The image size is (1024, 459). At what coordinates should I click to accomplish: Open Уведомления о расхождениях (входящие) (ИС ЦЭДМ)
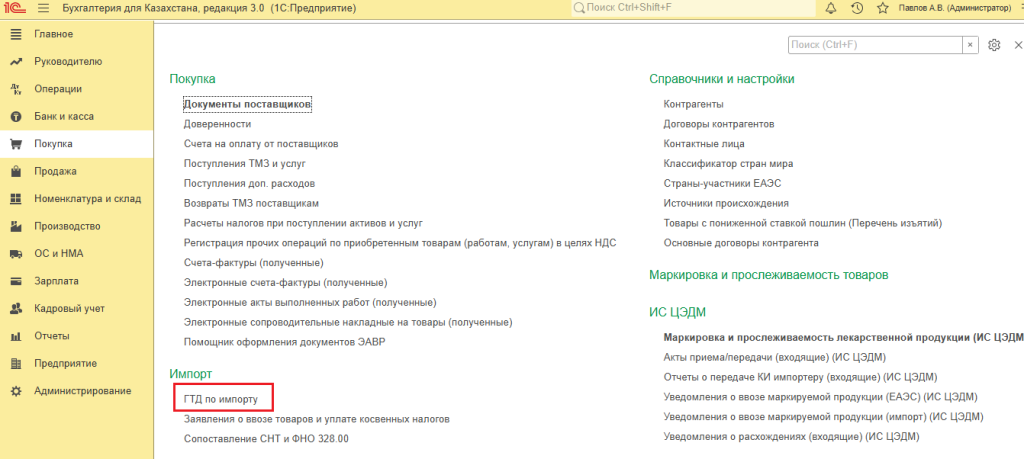(791, 436)
